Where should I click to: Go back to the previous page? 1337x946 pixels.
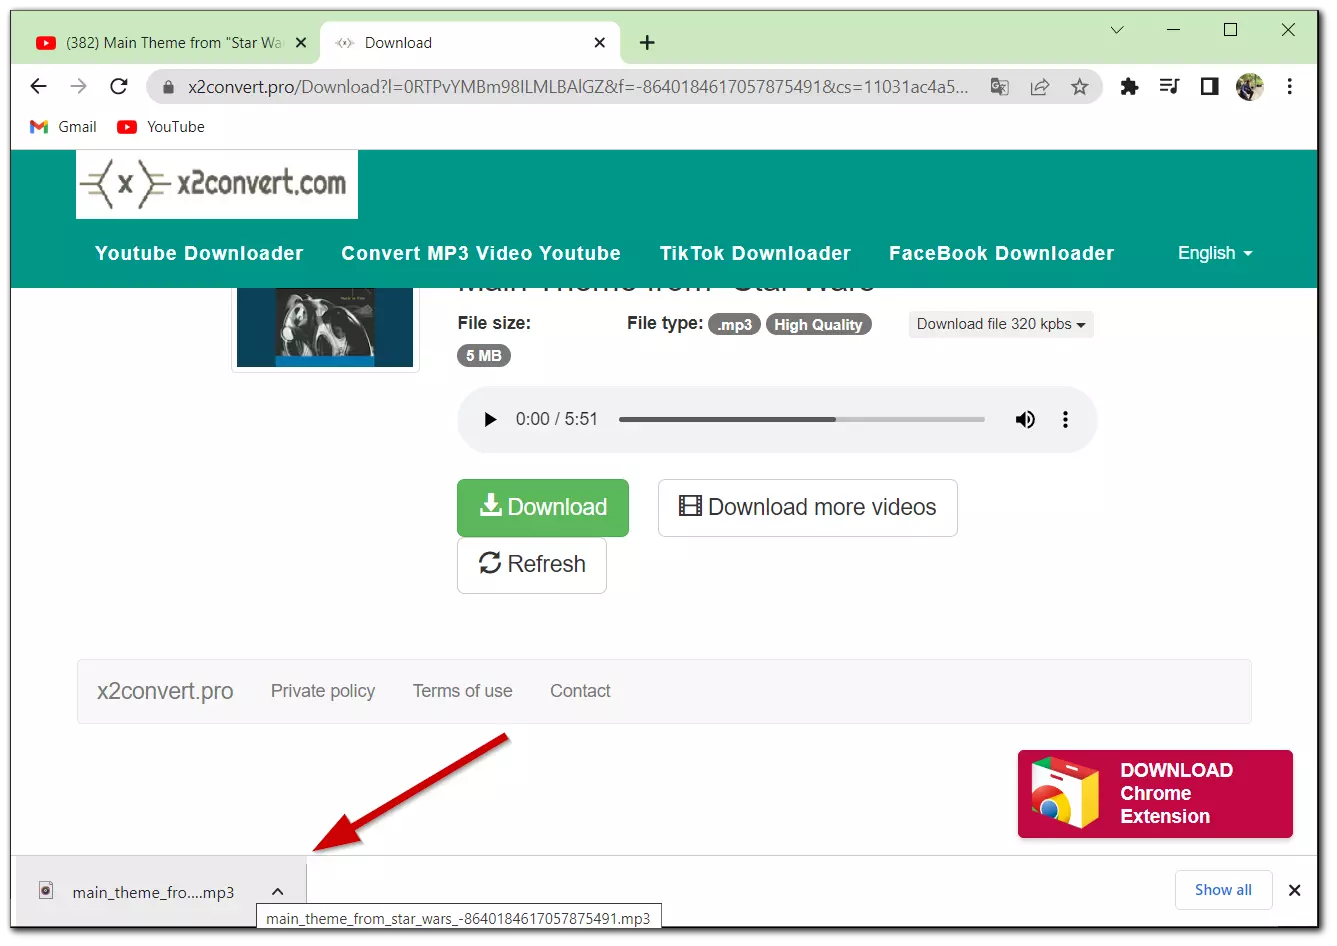(38, 86)
